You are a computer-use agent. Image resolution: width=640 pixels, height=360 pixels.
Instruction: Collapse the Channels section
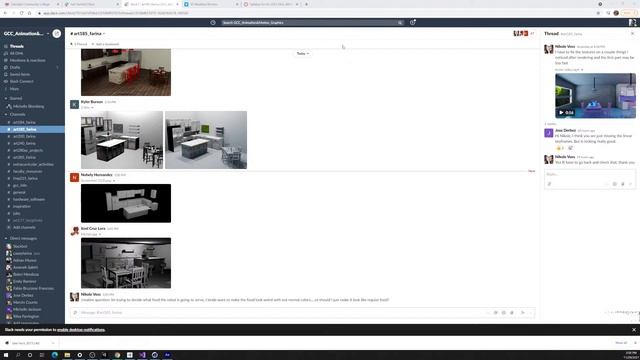point(6,115)
